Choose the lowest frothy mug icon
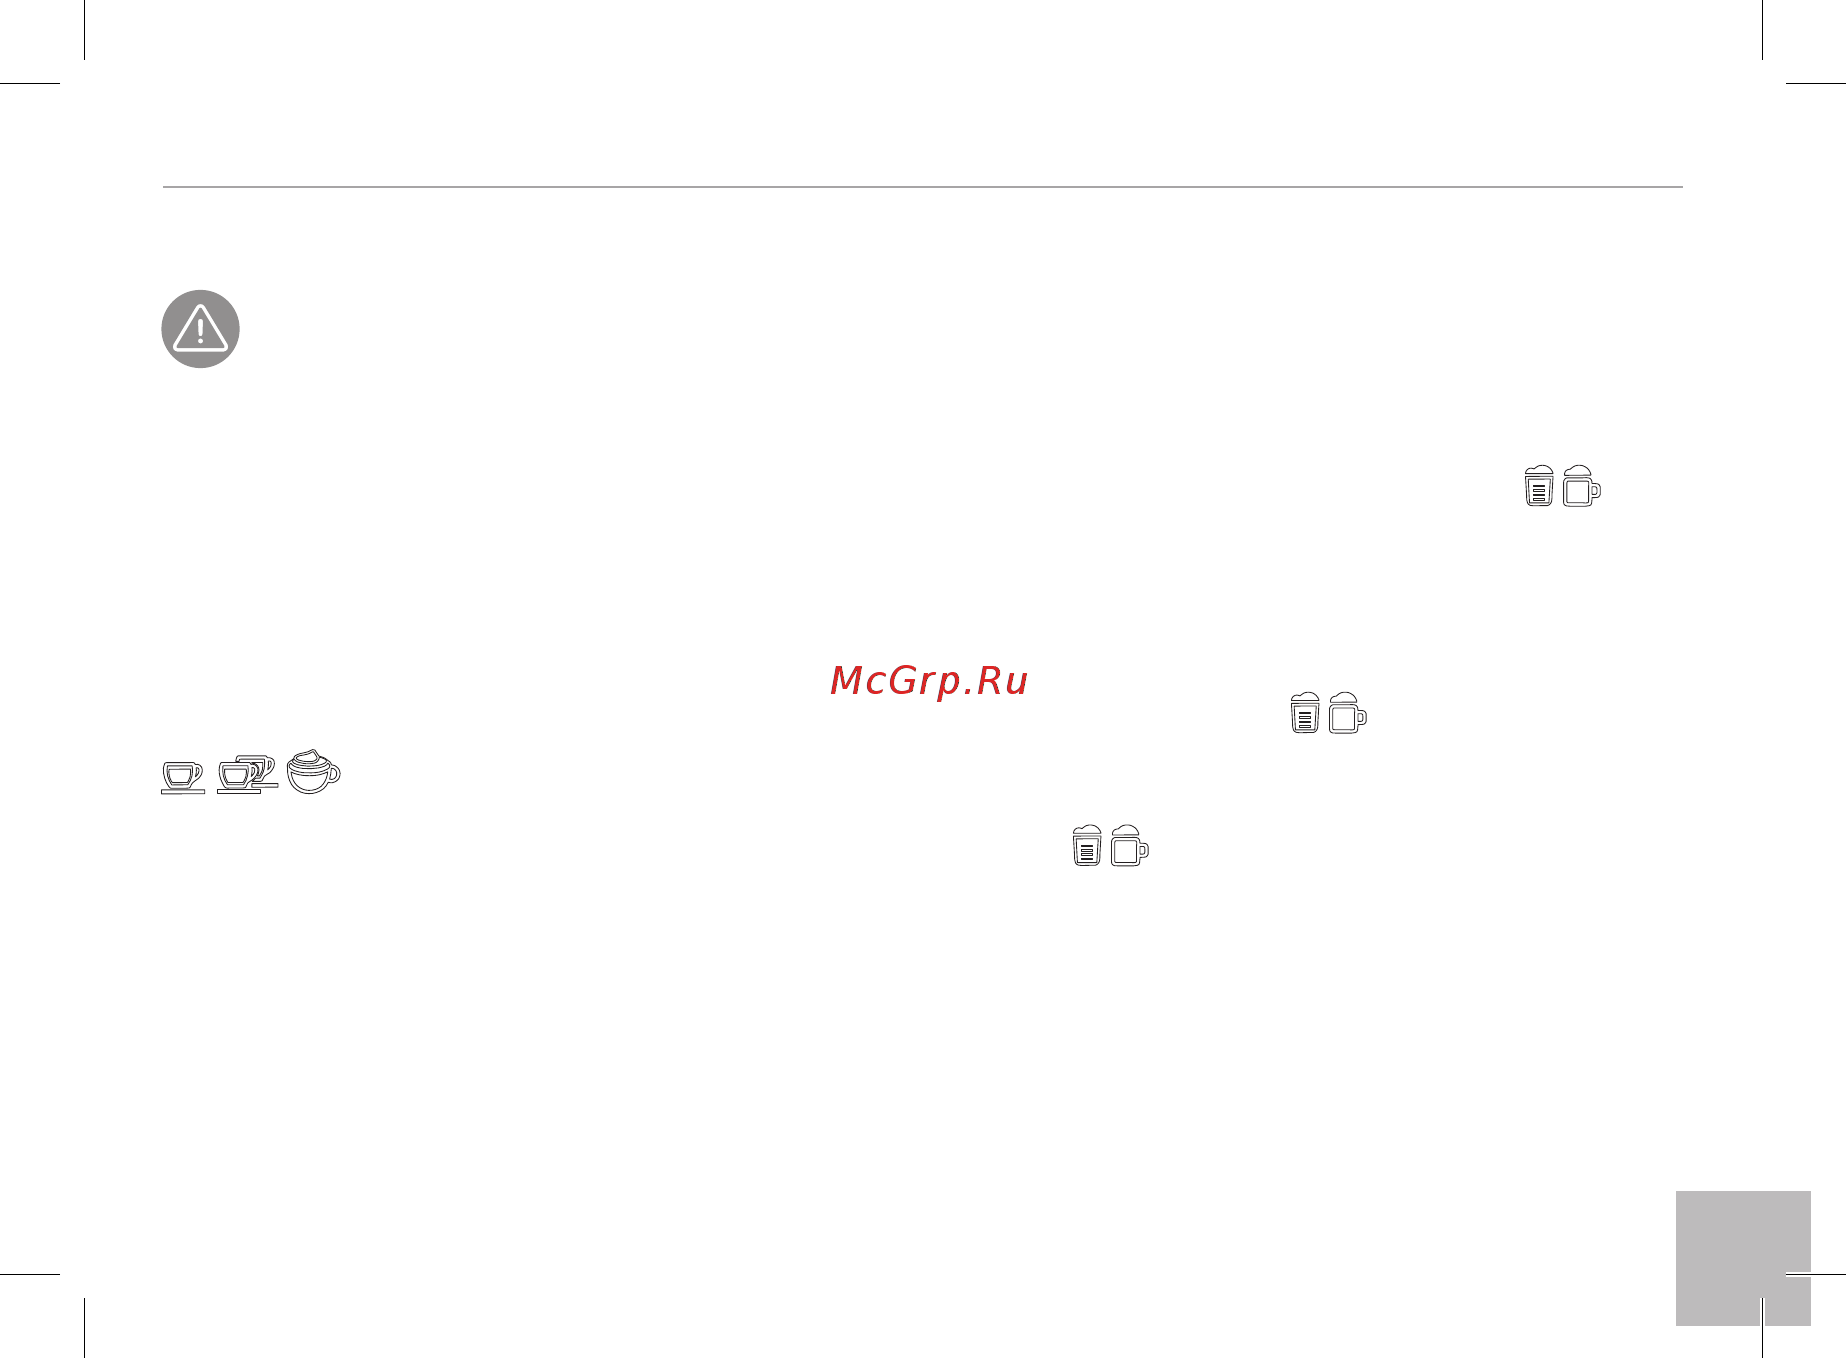The image size is (1846, 1358). coord(1129,845)
